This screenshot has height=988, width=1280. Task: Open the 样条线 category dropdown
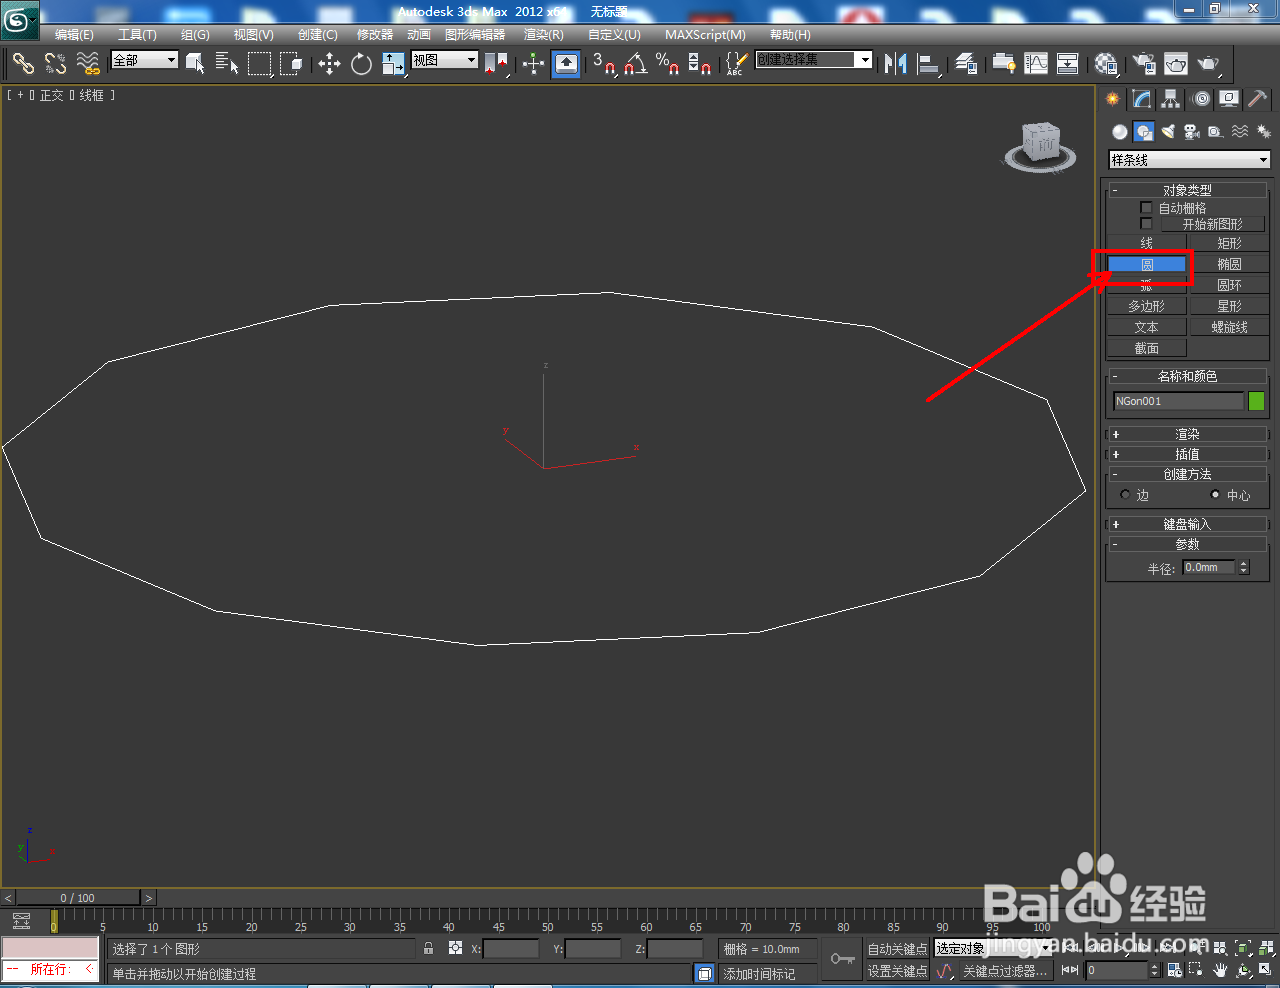(x=1188, y=159)
